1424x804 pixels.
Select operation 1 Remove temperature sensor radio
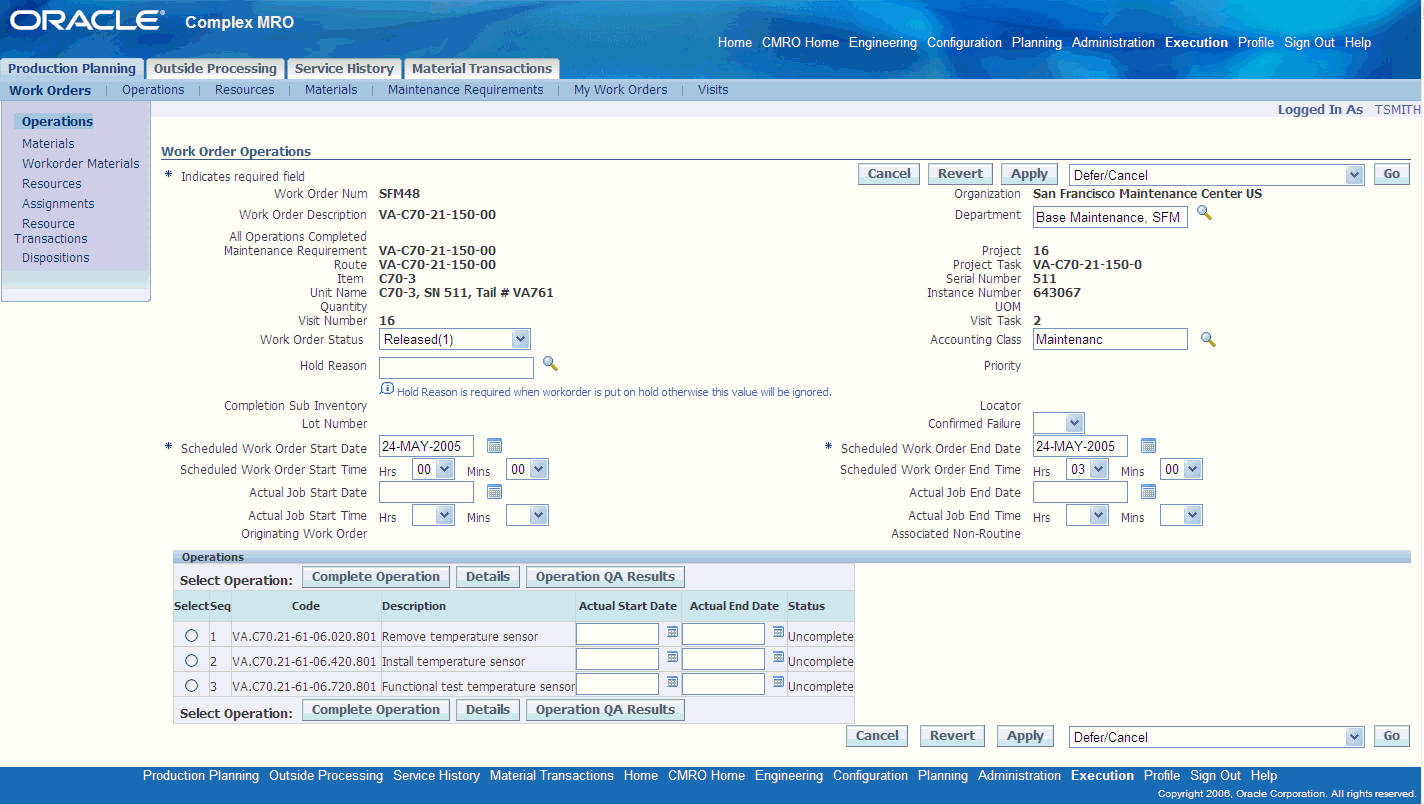[191, 635]
